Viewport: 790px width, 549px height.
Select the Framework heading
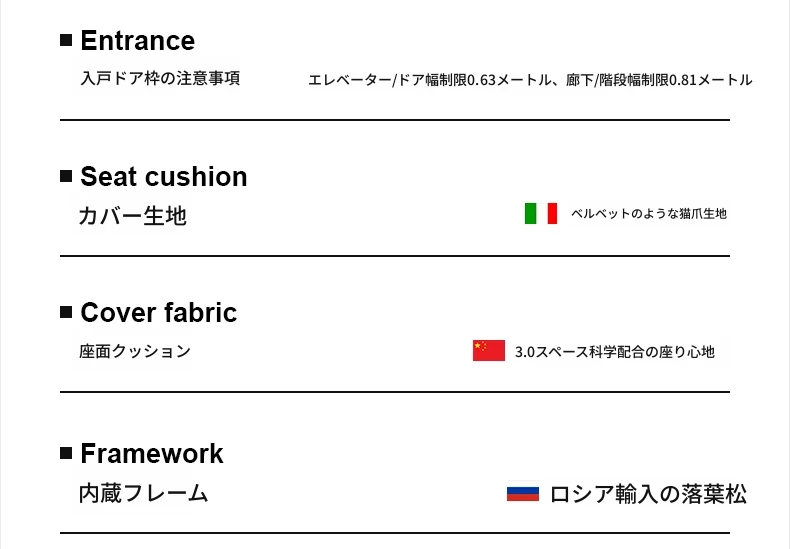point(152,454)
